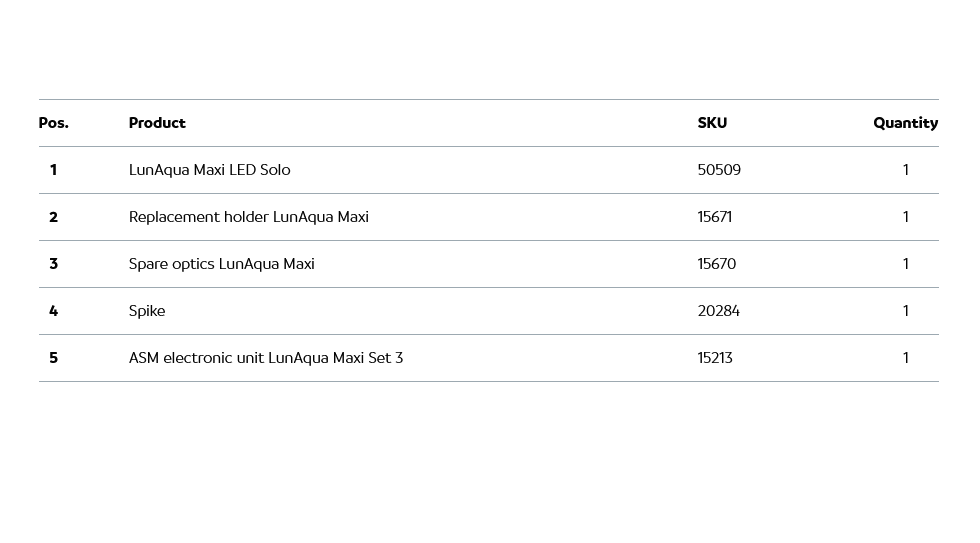980x543 pixels.
Task: Click the Quantity column header
Action: [x=905, y=123]
